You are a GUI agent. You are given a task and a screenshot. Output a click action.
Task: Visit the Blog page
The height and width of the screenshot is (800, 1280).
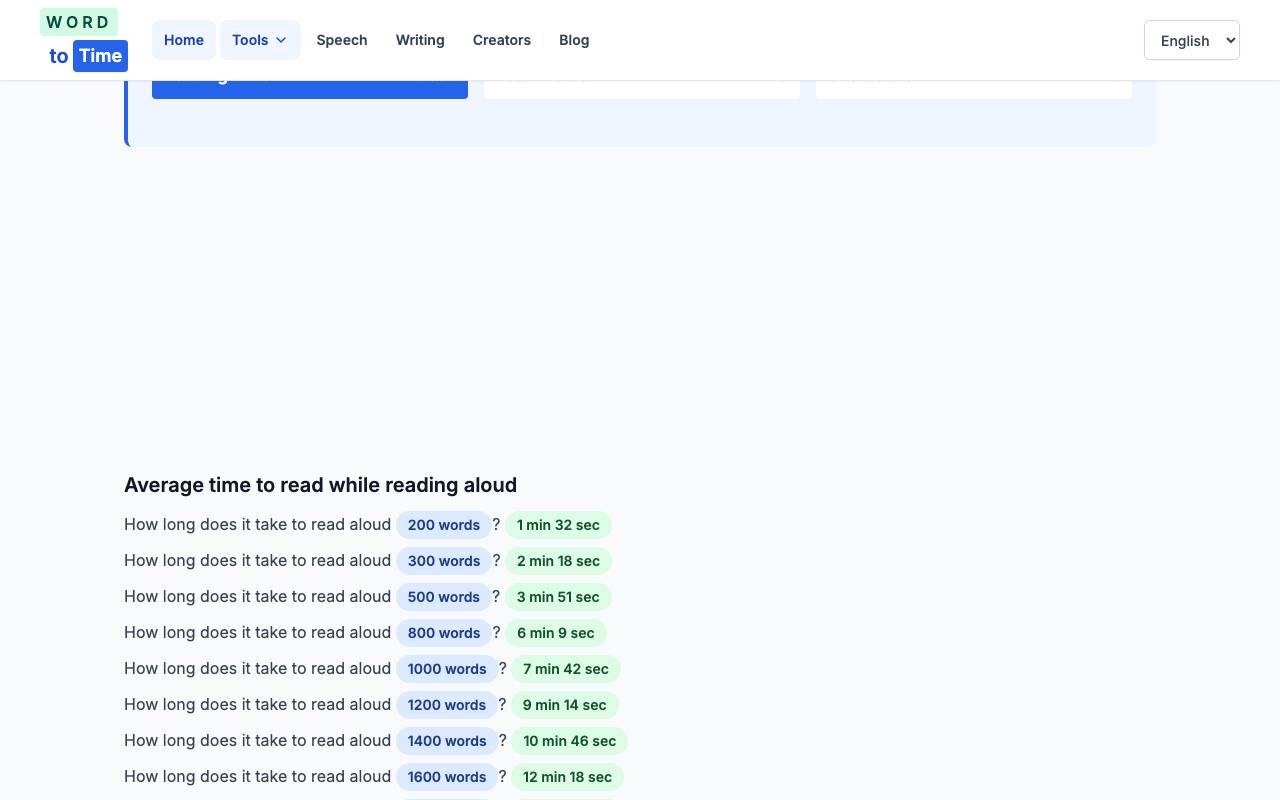tap(574, 40)
